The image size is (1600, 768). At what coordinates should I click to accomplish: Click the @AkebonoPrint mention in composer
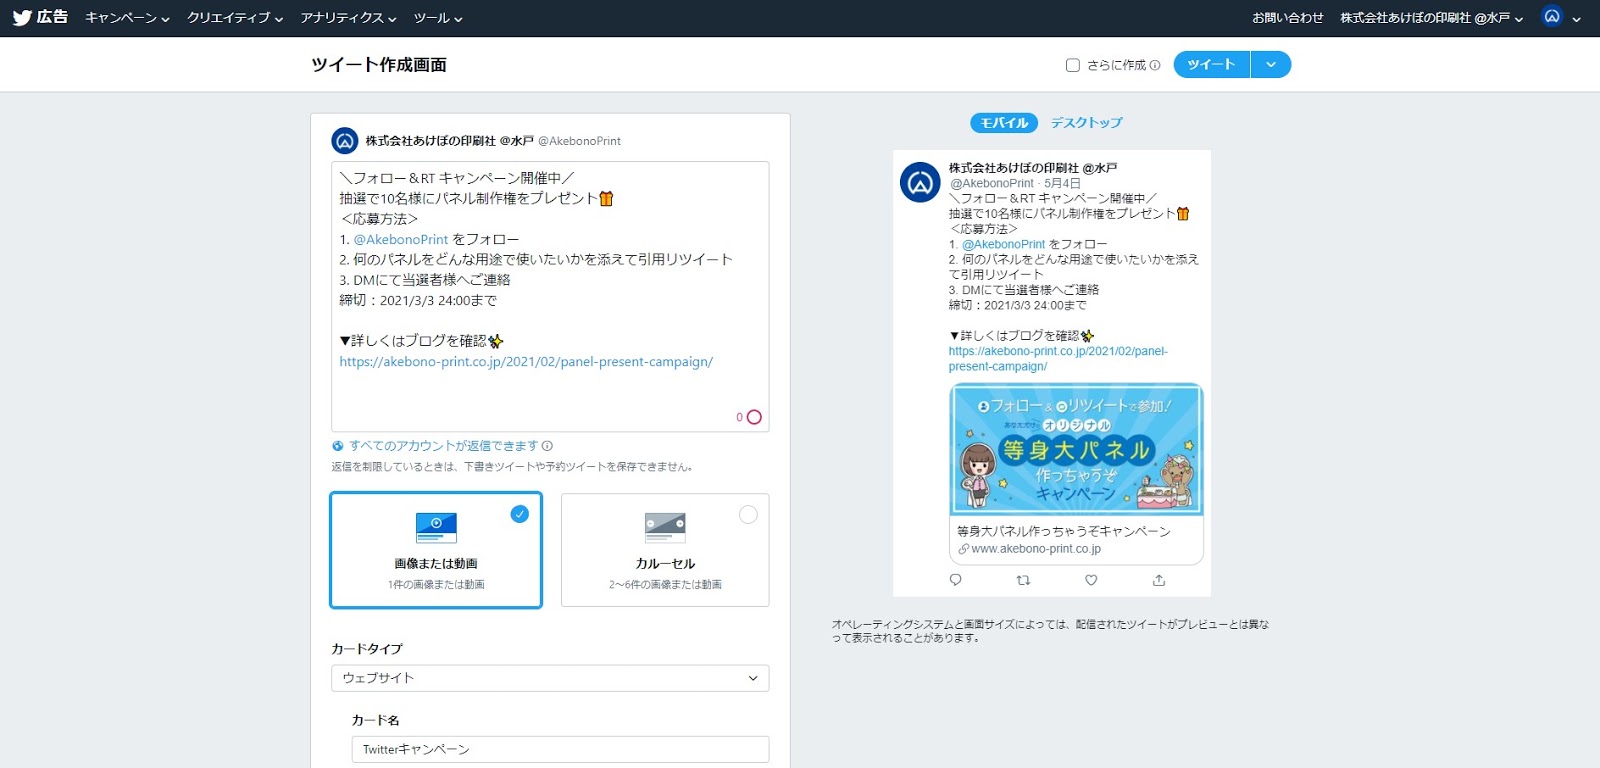pos(401,240)
